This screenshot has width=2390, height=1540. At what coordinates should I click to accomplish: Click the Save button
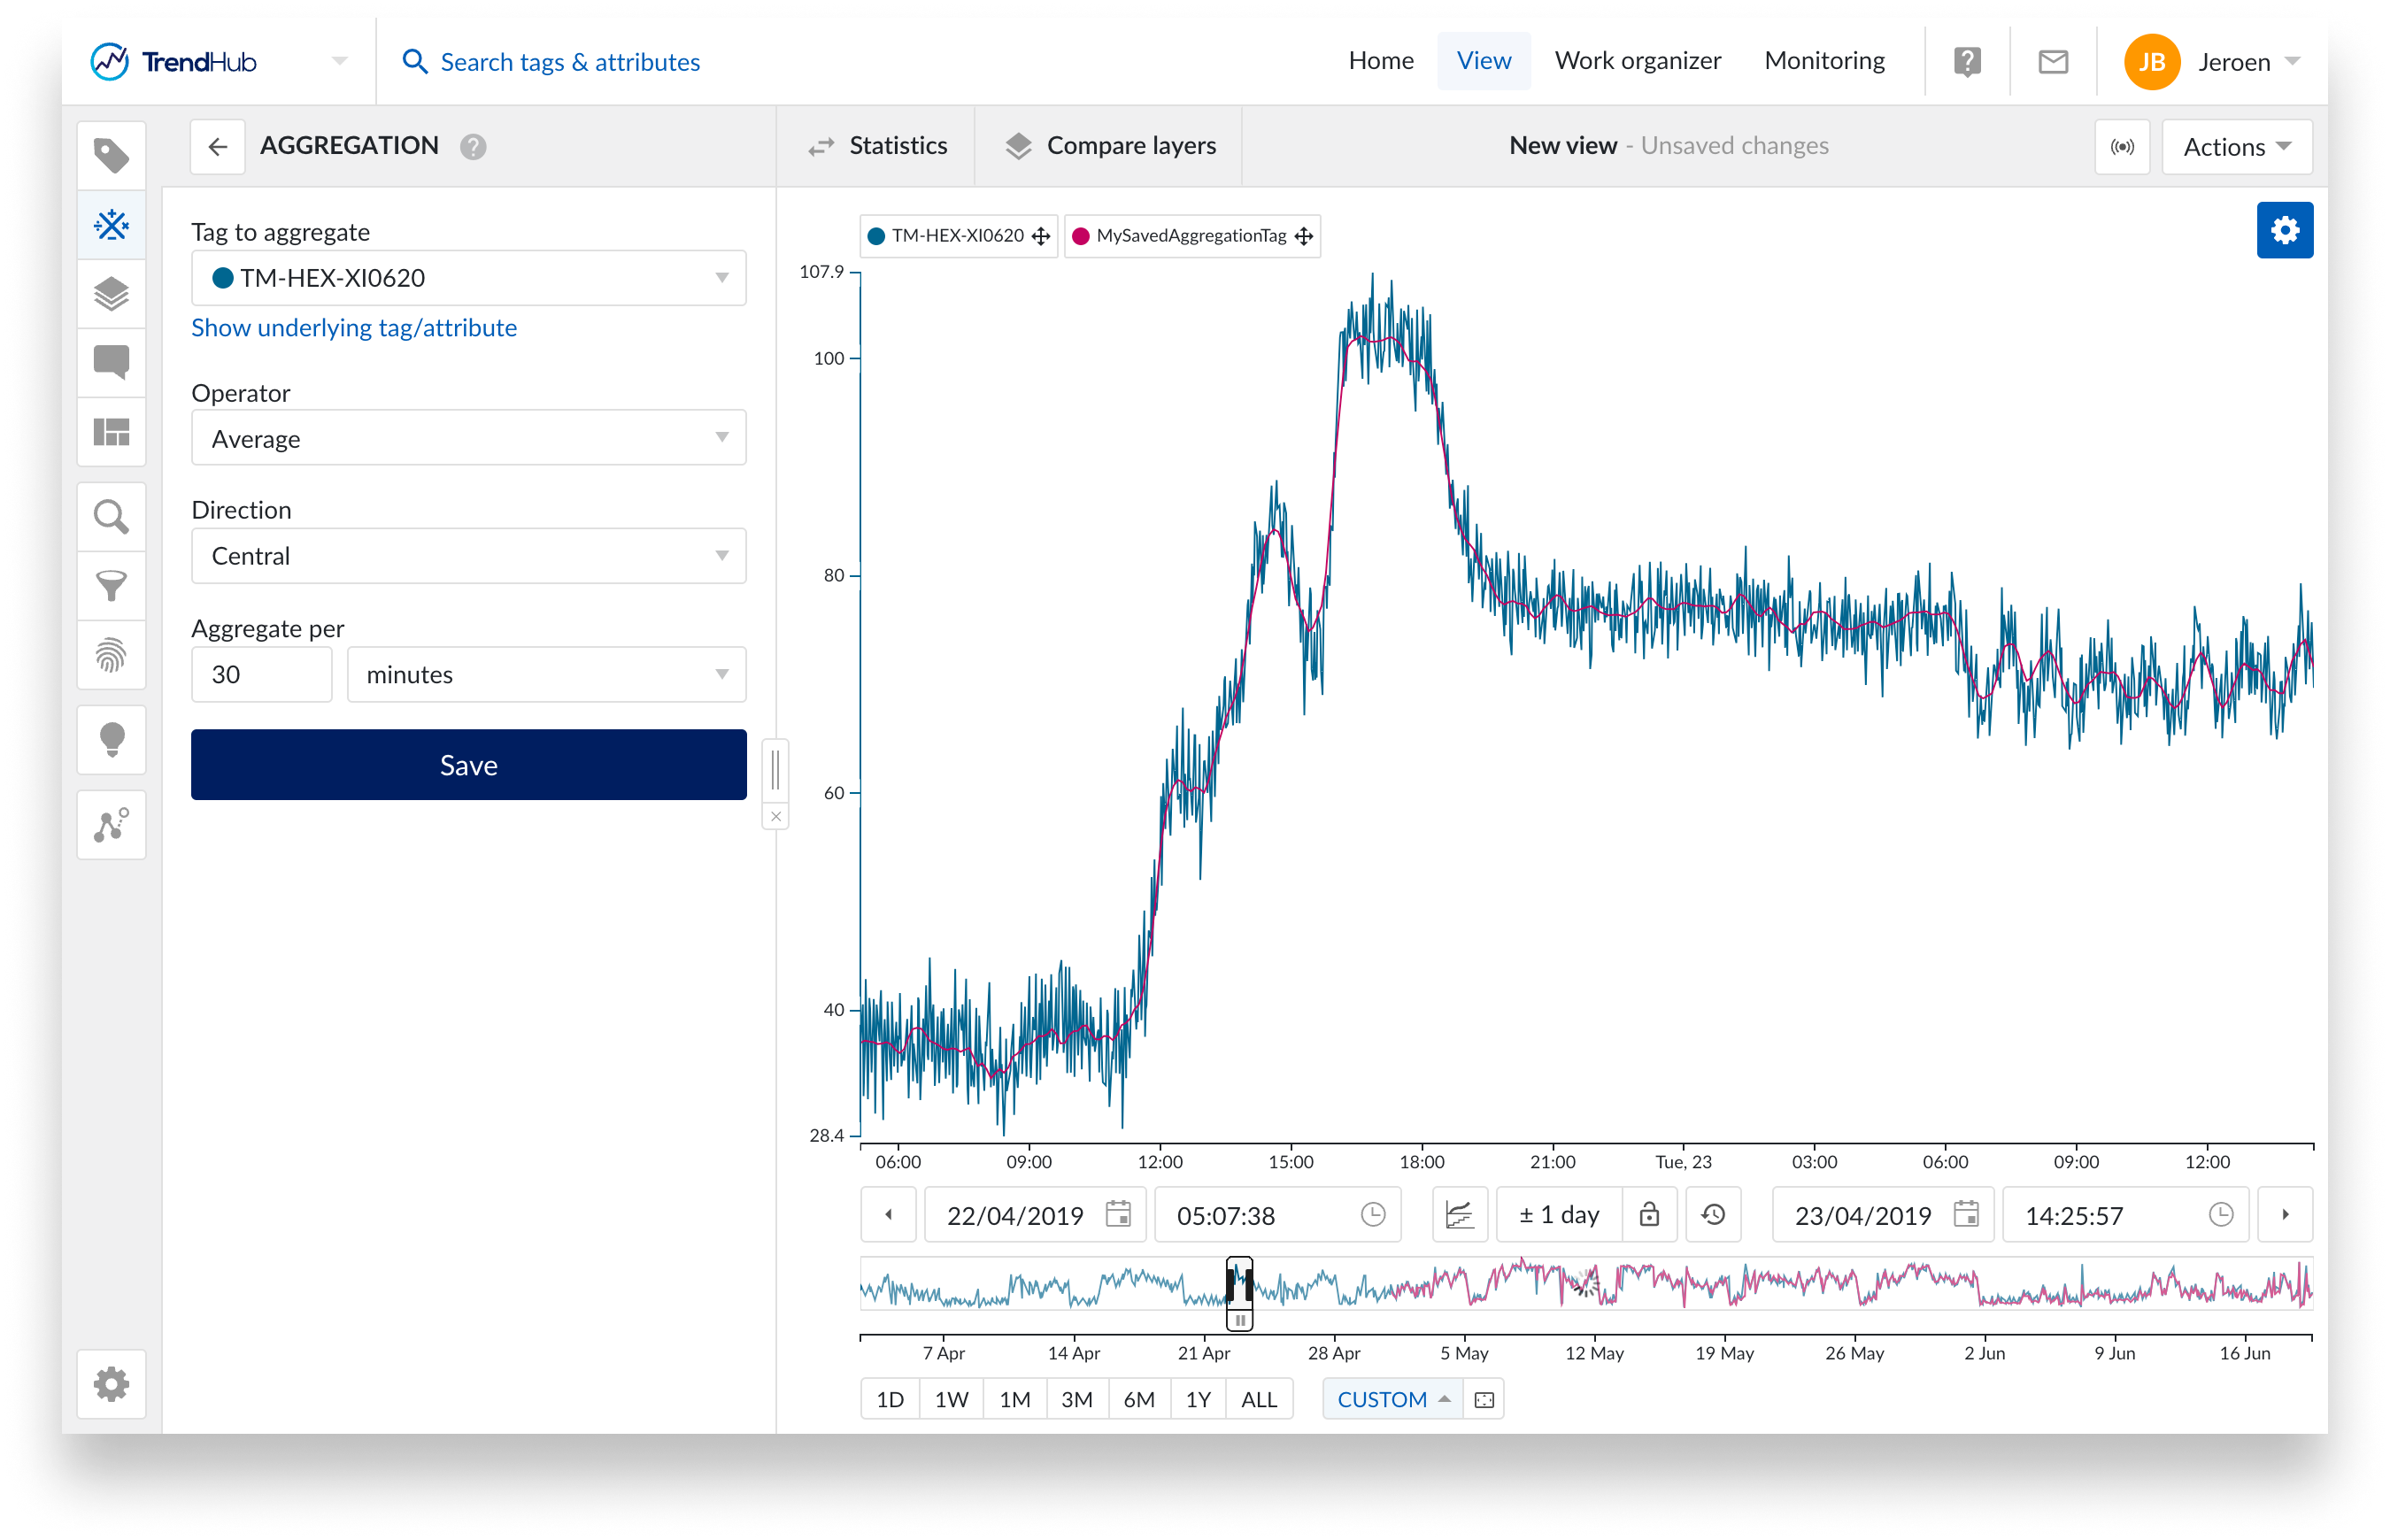(468, 765)
